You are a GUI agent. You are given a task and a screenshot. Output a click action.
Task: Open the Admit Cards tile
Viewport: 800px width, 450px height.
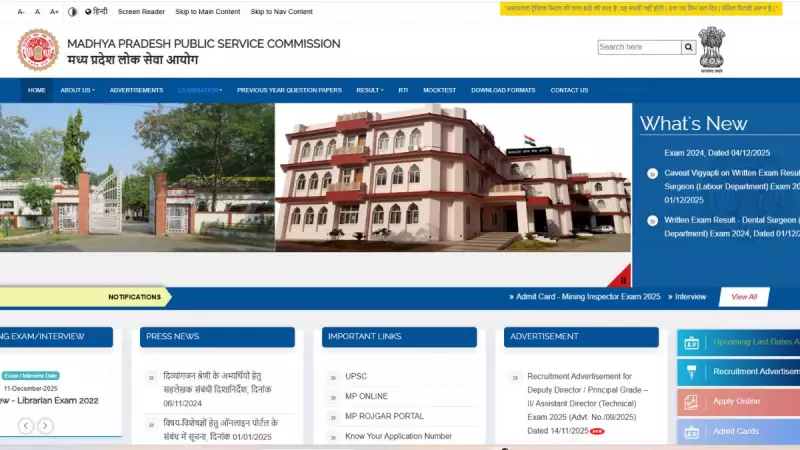(x=738, y=432)
